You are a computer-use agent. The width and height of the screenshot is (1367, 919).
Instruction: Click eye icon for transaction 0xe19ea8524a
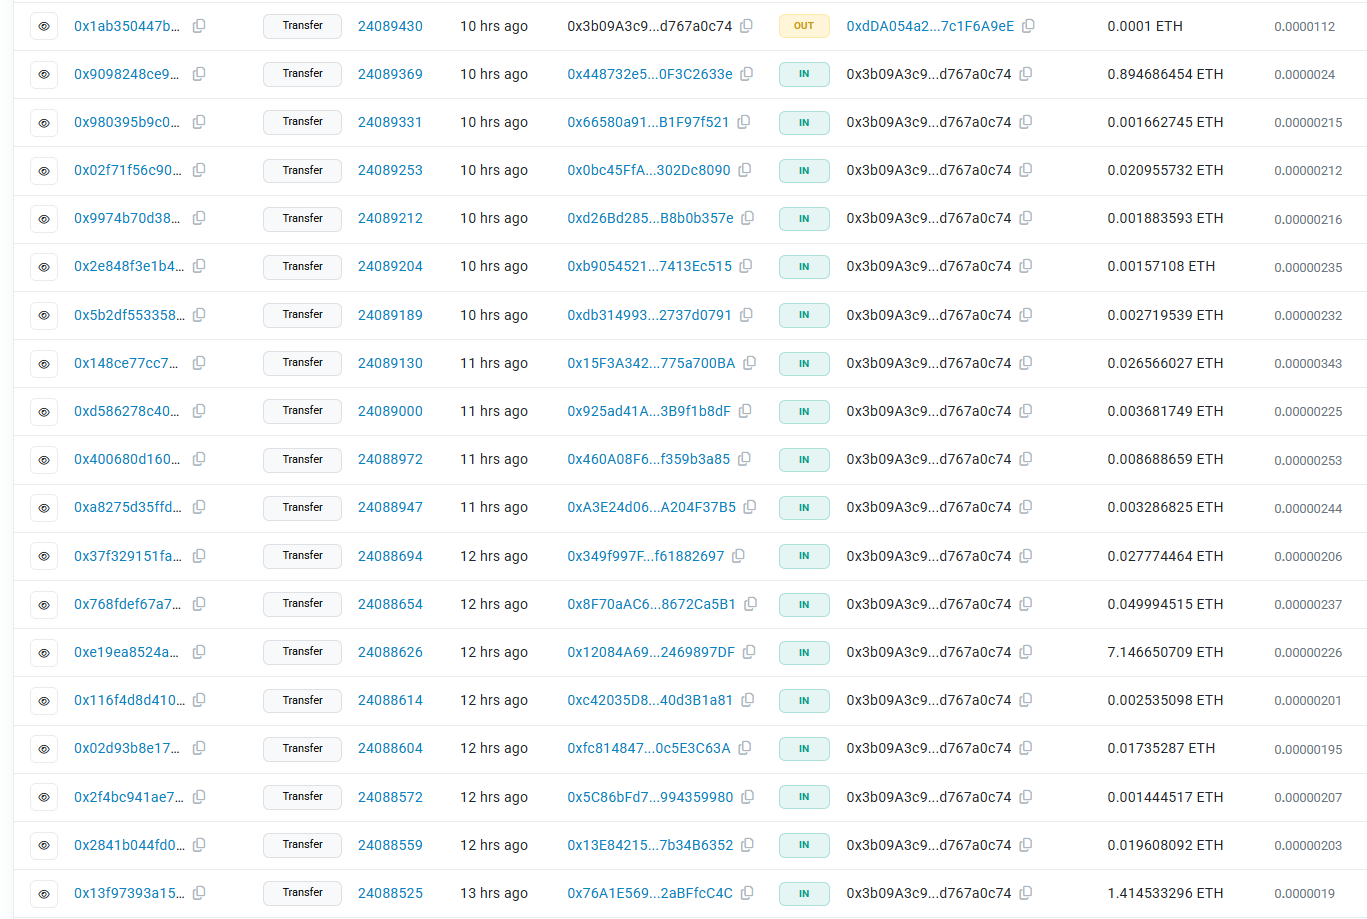click(x=44, y=652)
